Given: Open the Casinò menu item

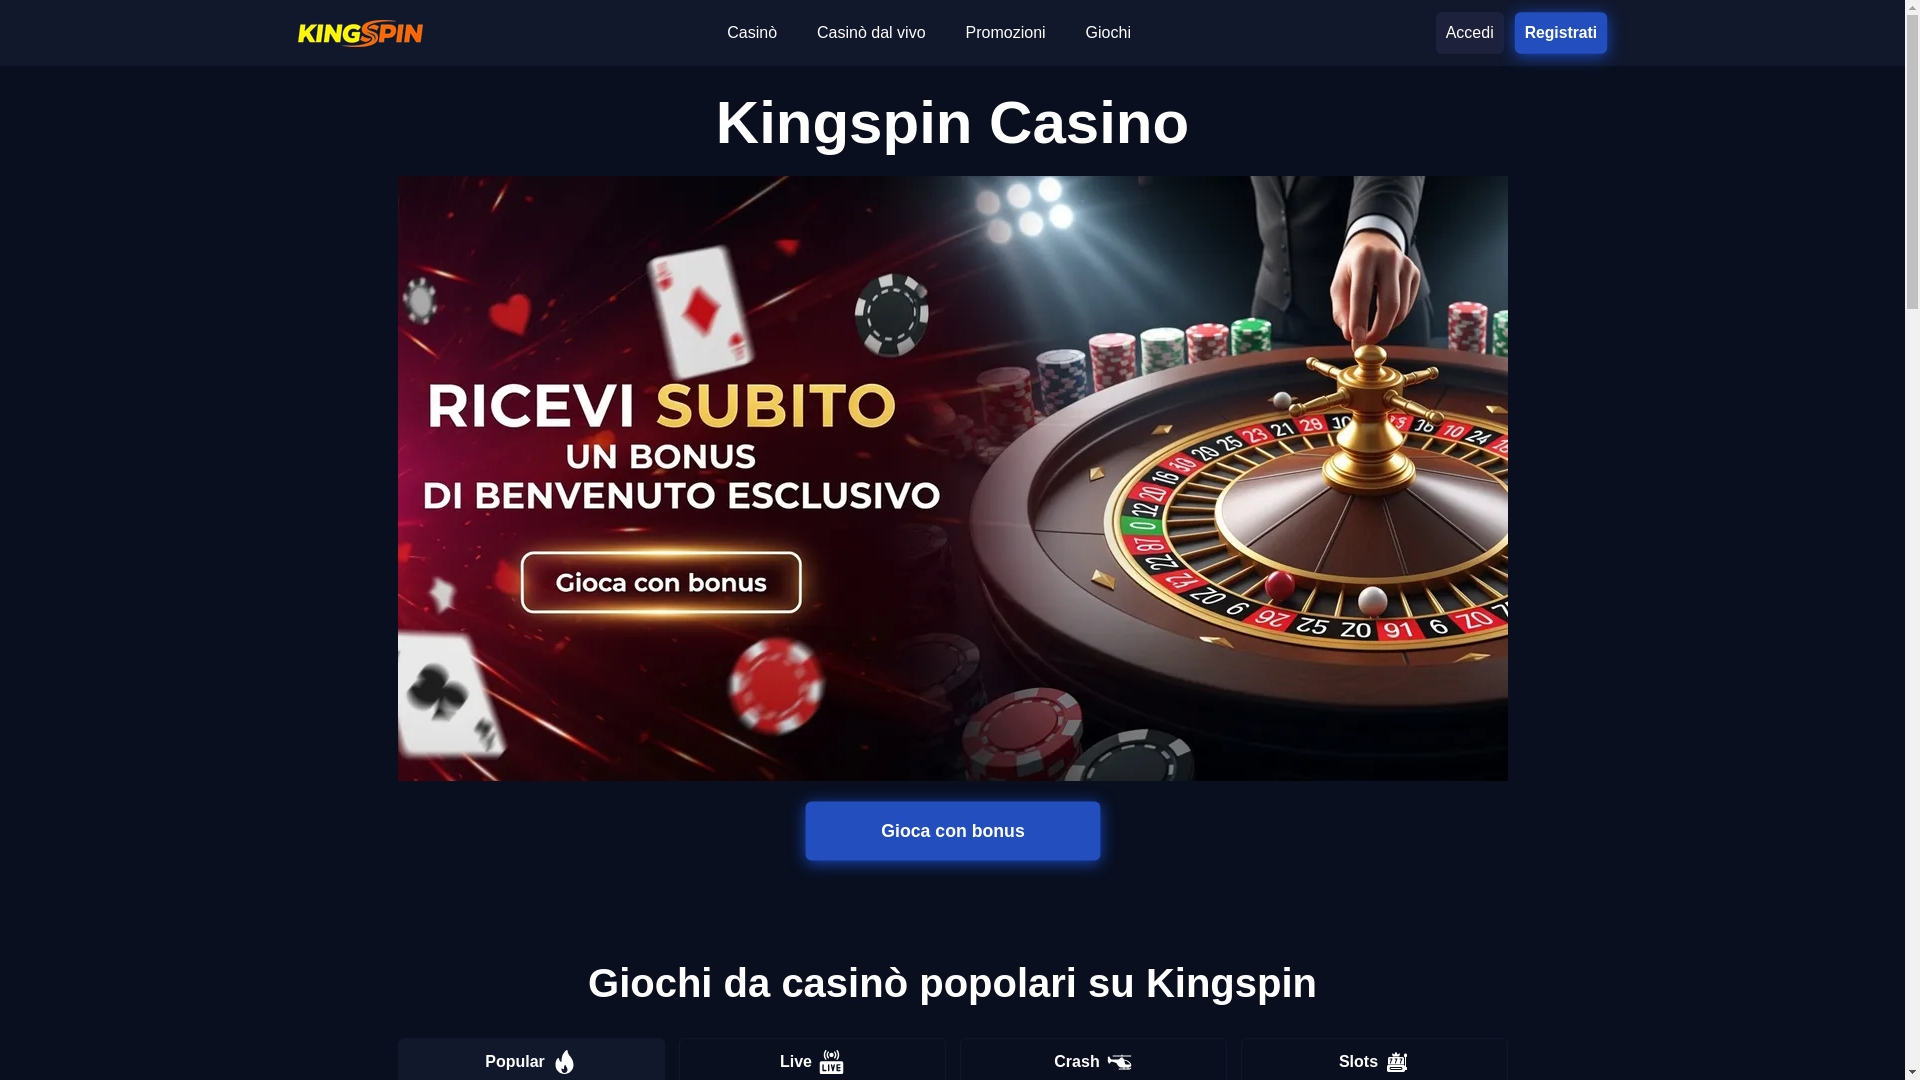Looking at the screenshot, I should 752,33.
